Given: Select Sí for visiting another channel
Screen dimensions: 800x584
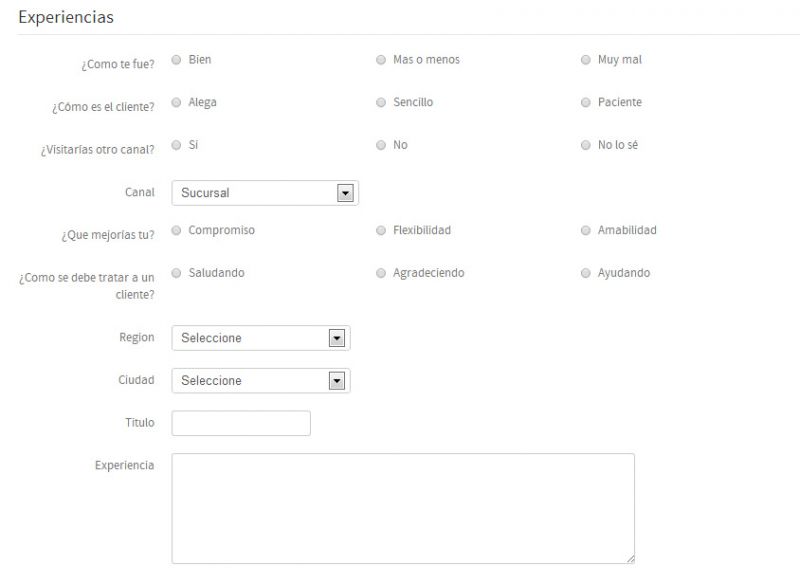Looking at the screenshot, I should coord(176,145).
